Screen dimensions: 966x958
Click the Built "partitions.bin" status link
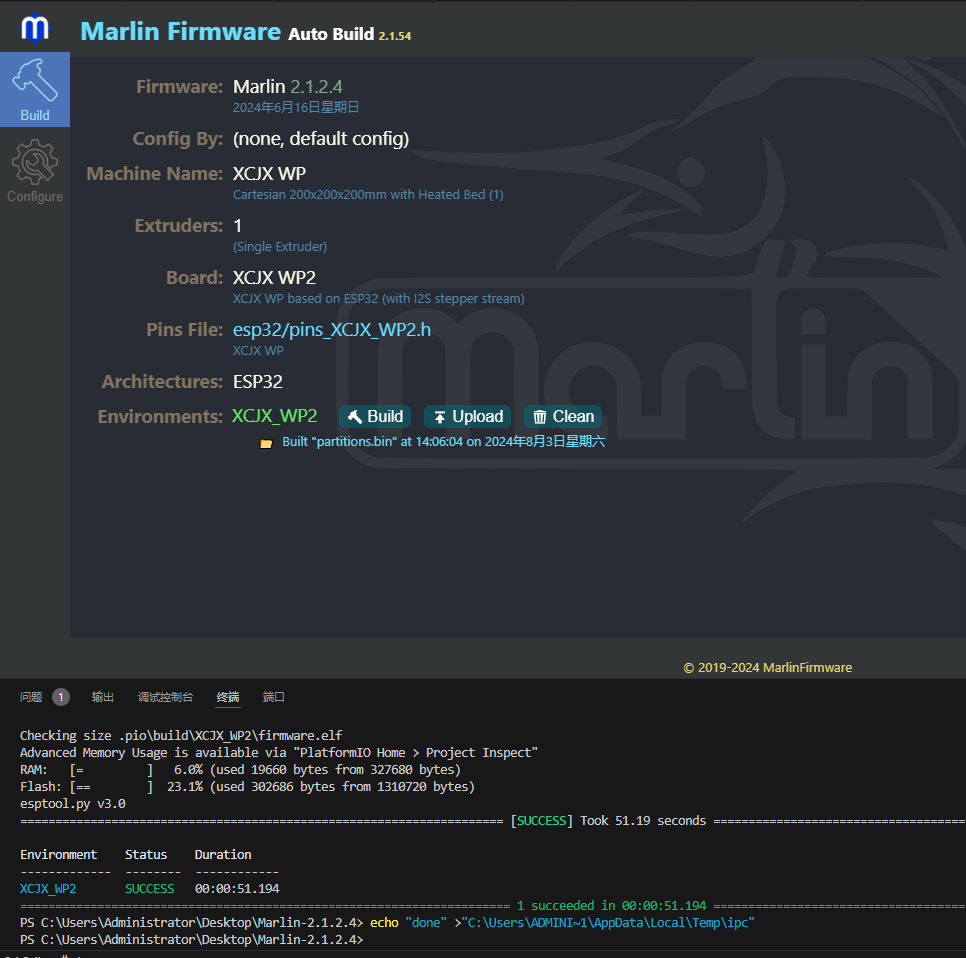pyautogui.click(x=443, y=442)
